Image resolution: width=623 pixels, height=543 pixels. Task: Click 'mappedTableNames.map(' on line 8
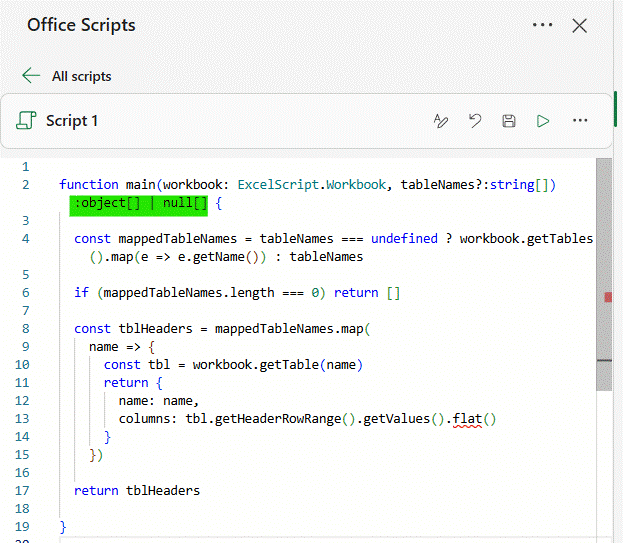coord(292,329)
